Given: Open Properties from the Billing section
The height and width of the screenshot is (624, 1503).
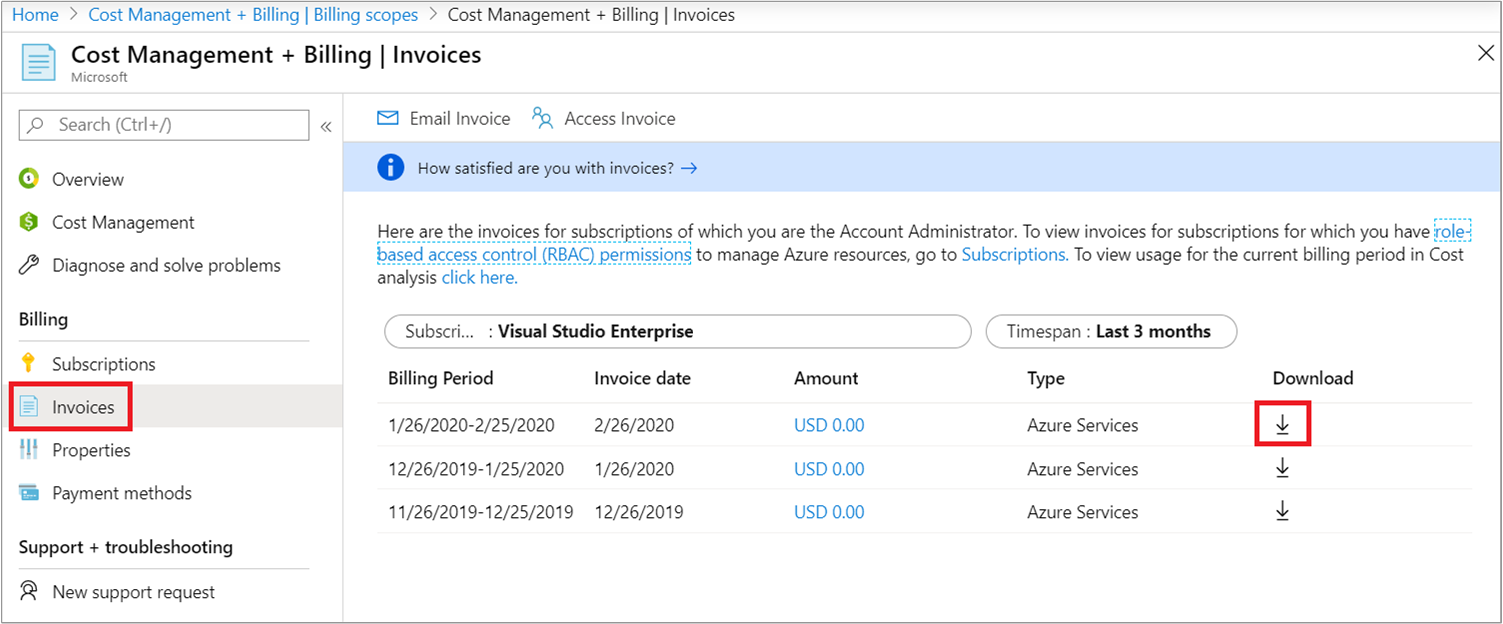Looking at the screenshot, I should (x=91, y=450).
